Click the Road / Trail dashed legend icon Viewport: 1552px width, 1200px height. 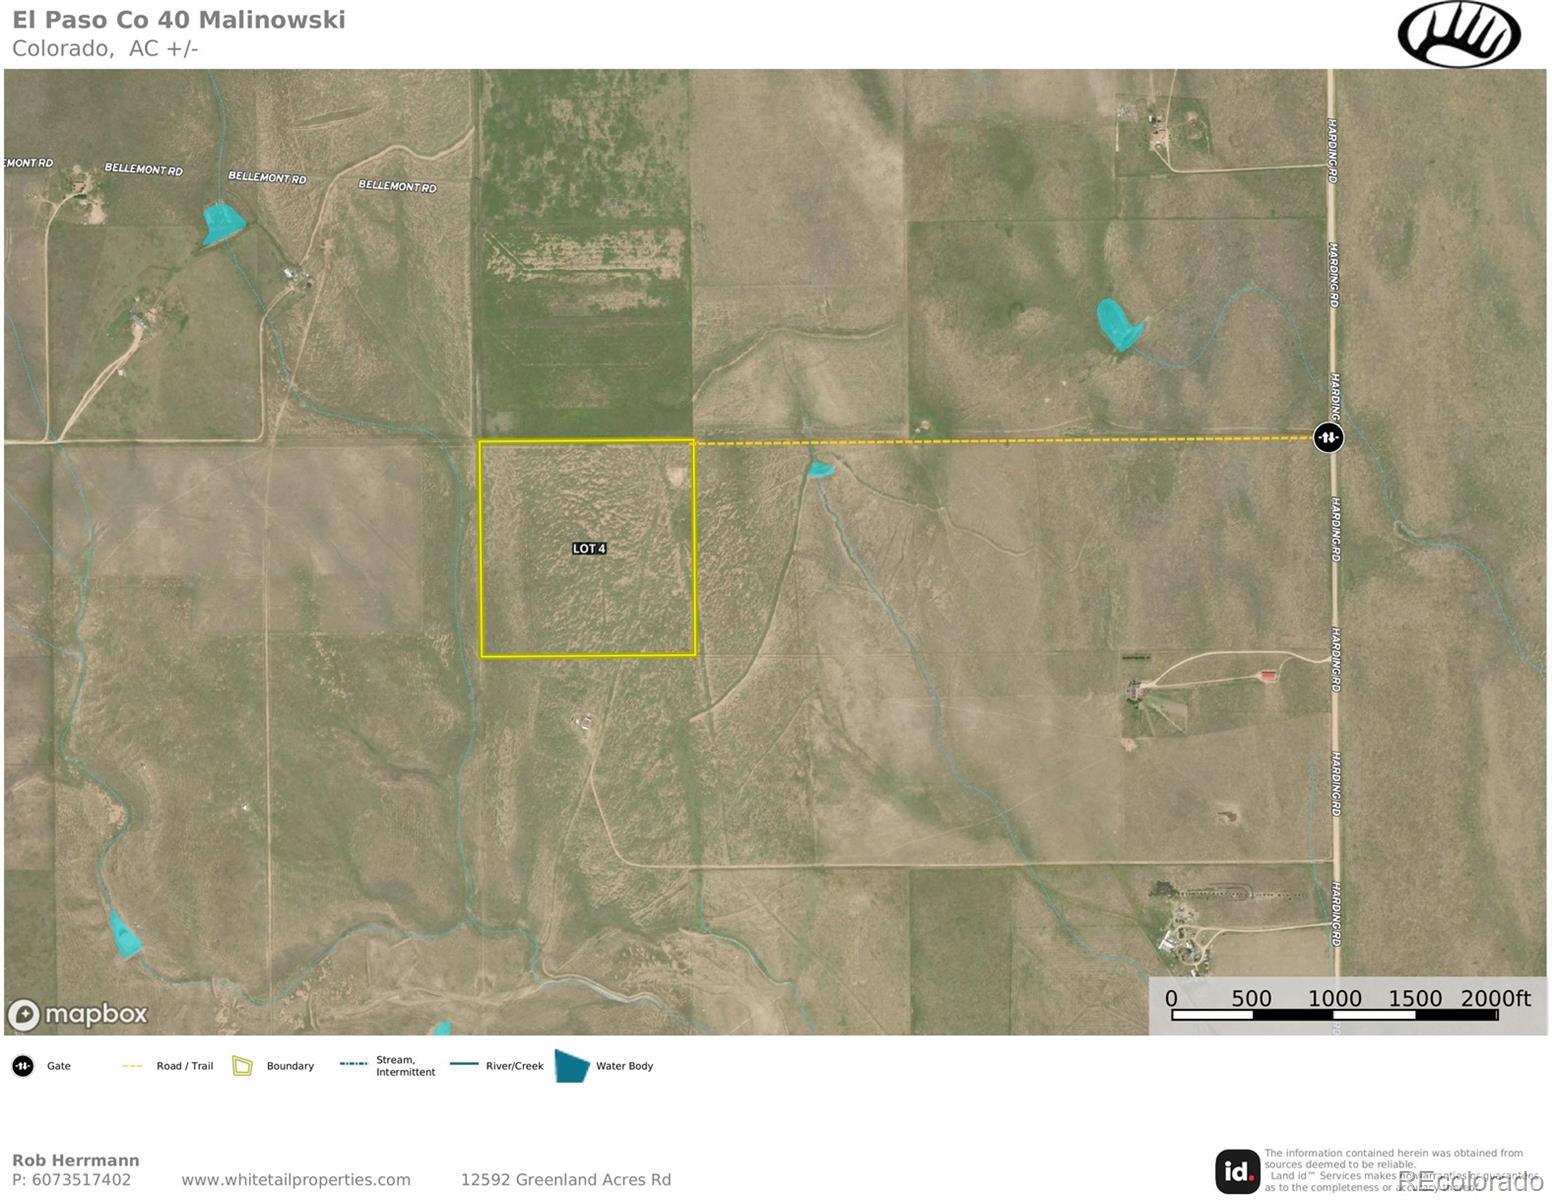coord(132,1066)
